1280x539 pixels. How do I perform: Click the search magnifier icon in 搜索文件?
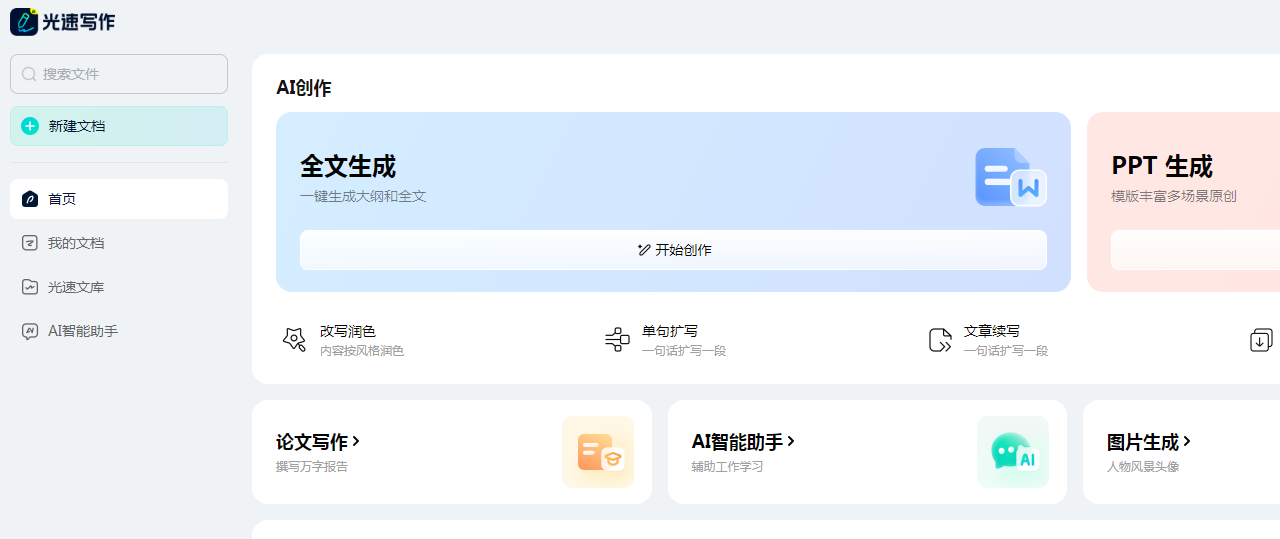pyautogui.click(x=29, y=74)
